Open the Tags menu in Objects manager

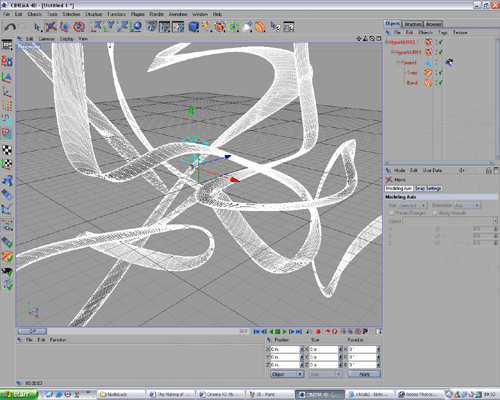443,32
